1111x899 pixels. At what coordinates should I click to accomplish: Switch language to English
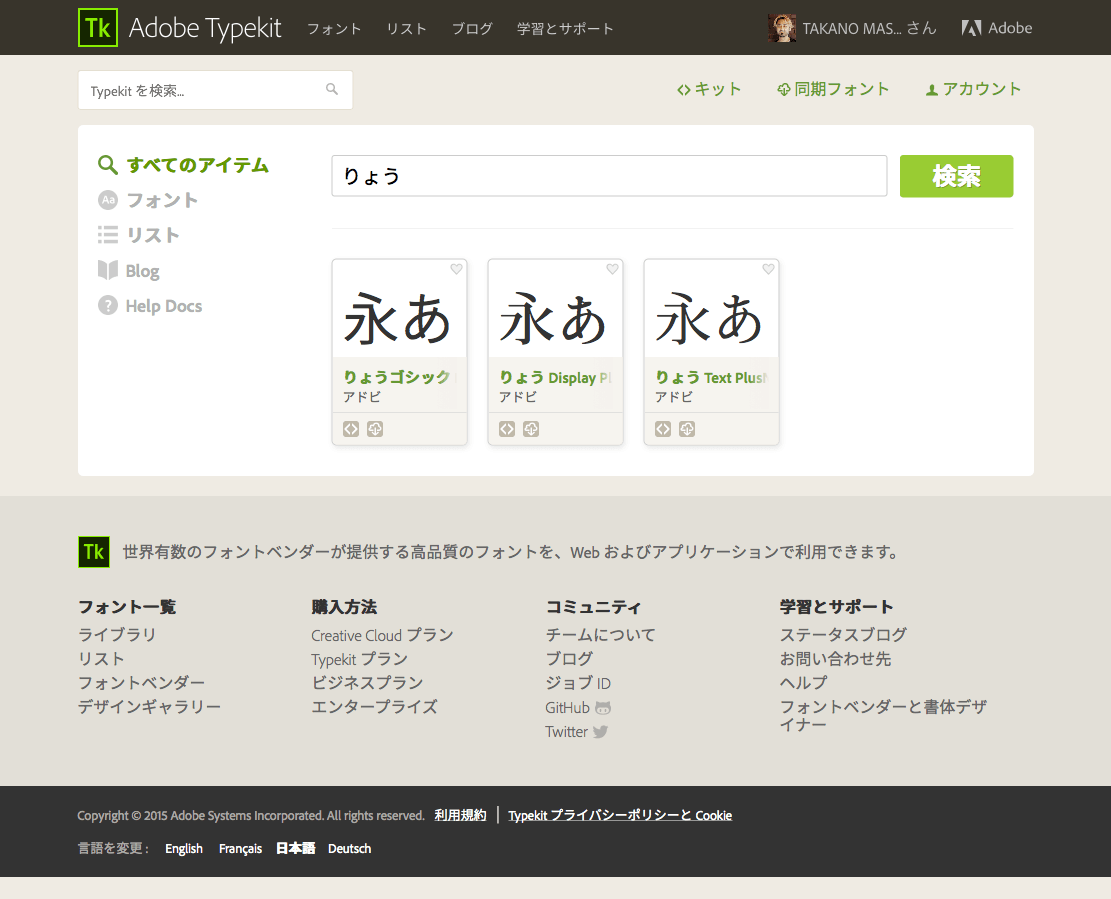tap(184, 849)
